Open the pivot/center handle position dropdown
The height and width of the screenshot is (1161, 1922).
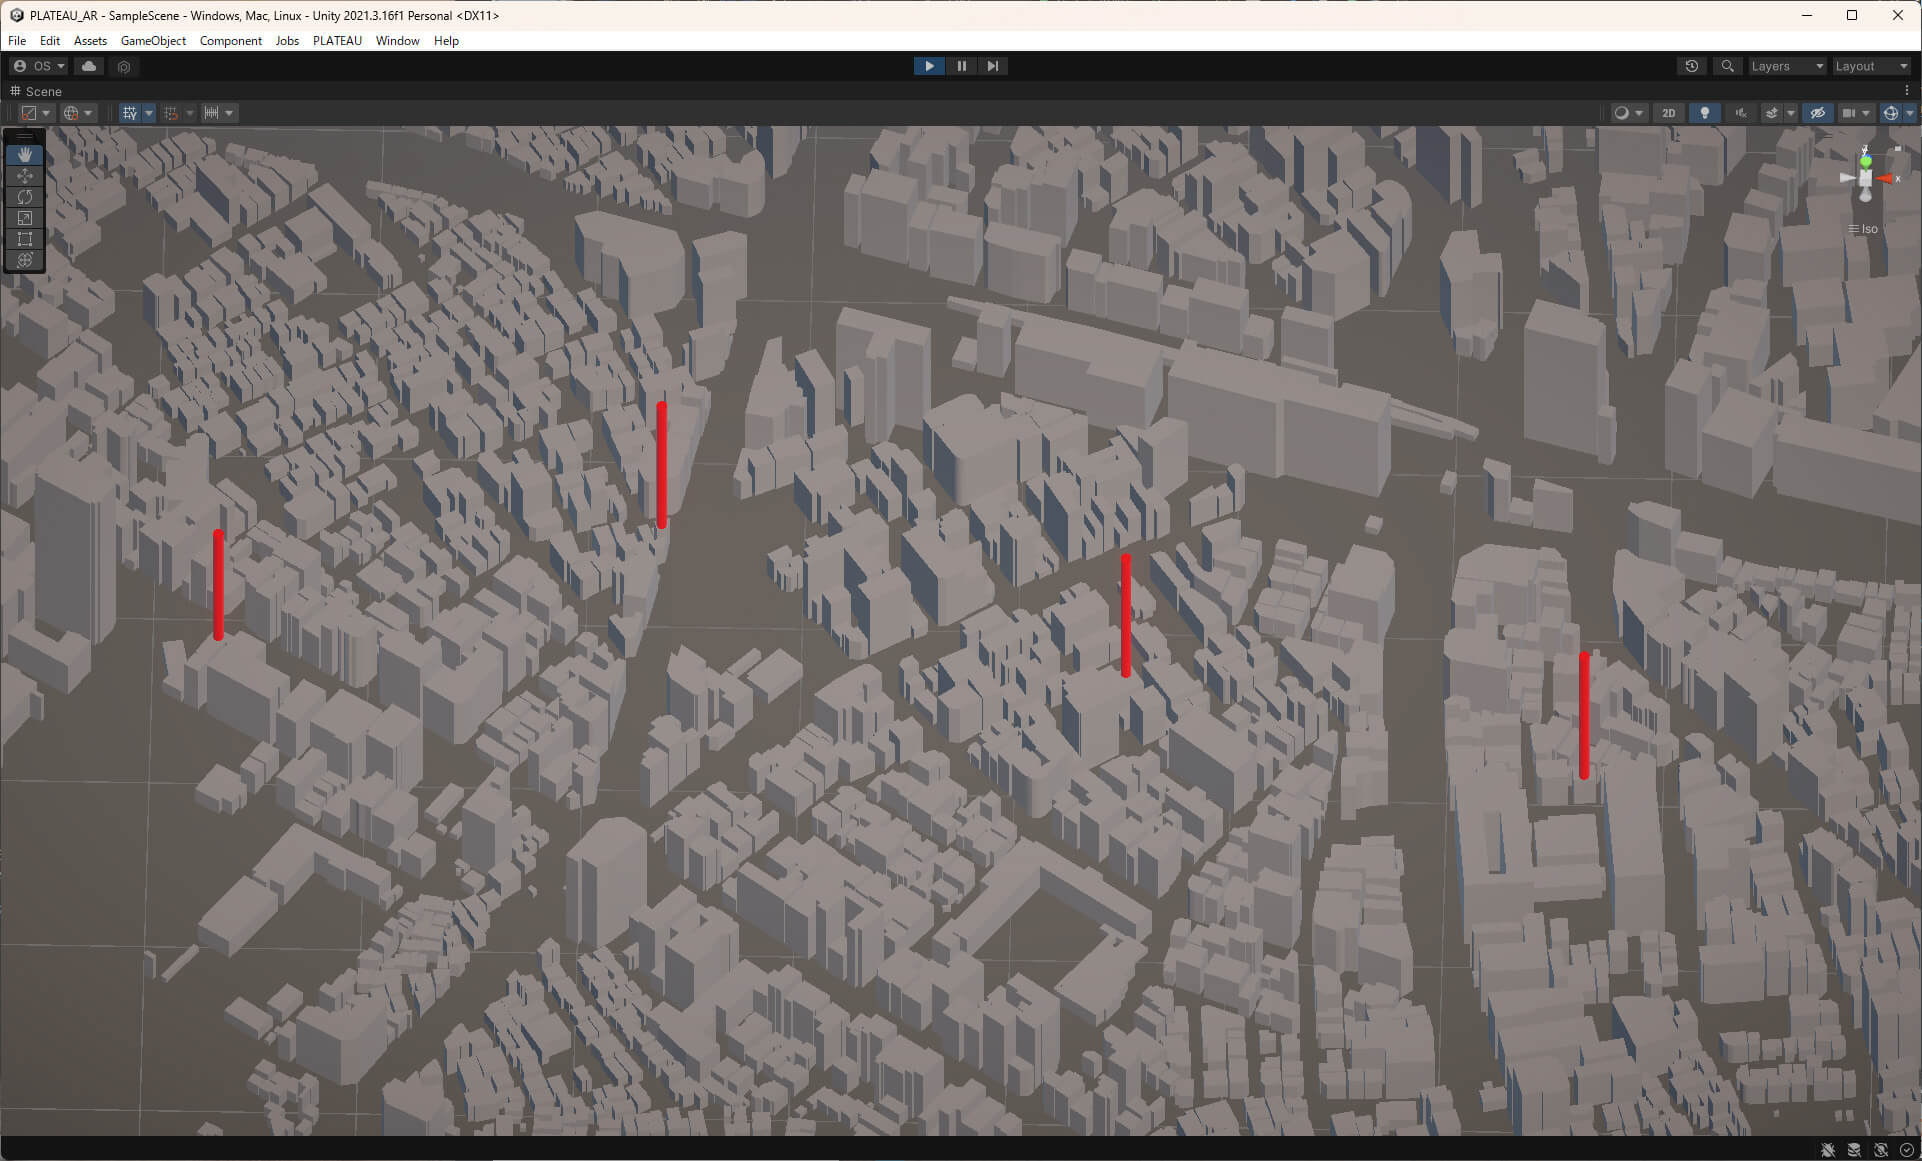coord(46,113)
